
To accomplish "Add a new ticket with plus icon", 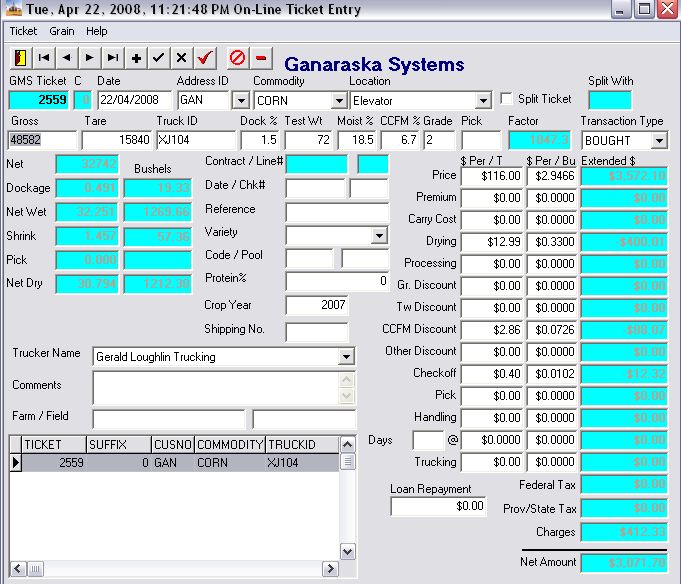I will pyautogui.click(x=136, y=58).
